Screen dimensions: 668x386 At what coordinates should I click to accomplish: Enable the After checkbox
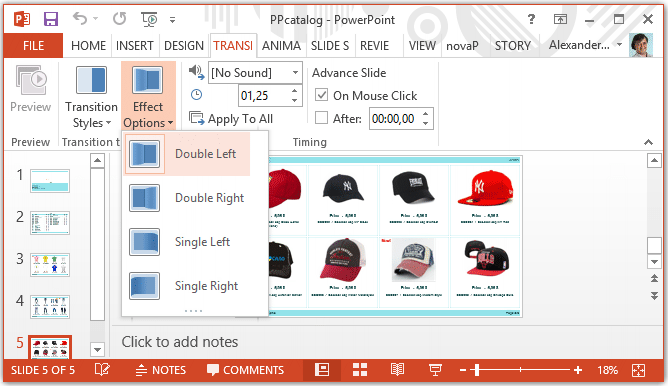(x=322, y=118)
